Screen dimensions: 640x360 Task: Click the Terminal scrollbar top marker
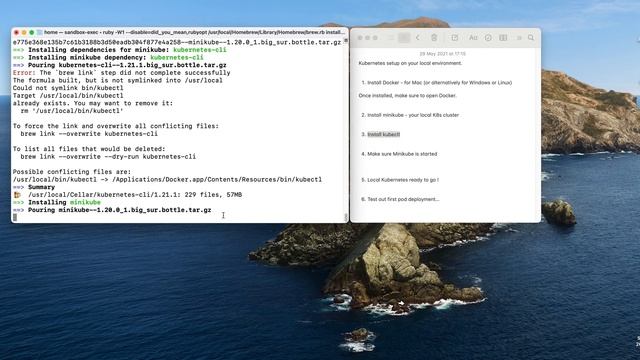click(346, 41)
